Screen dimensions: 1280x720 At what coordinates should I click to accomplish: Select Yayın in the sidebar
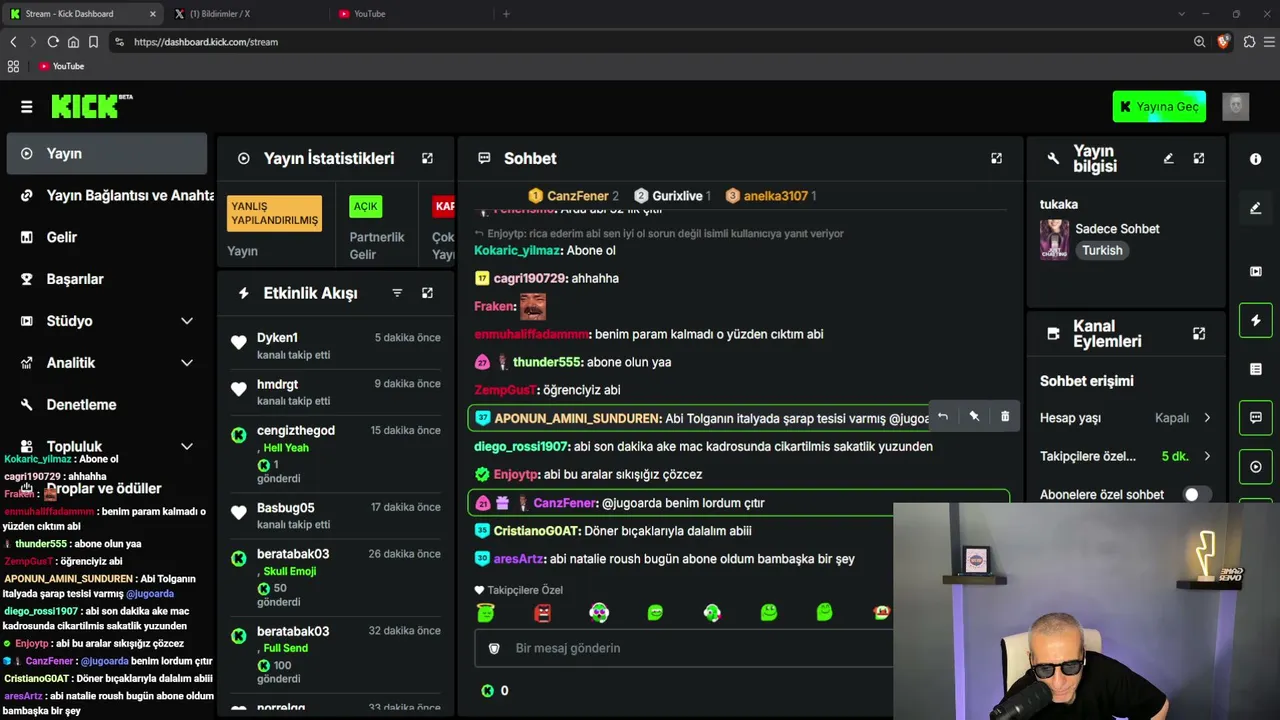(107, 154)
